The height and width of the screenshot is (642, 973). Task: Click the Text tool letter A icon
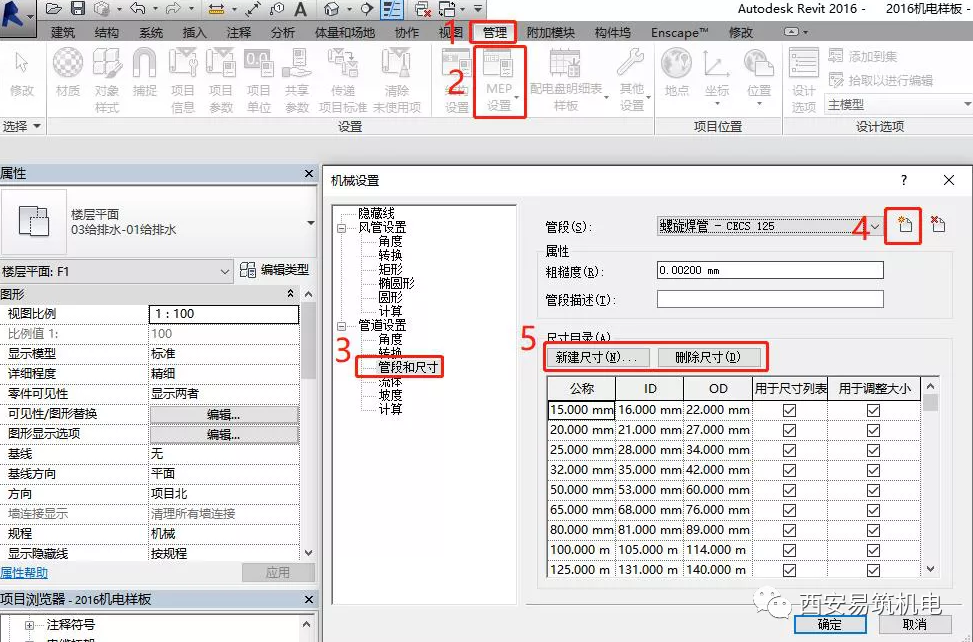[x=300, y=9]
